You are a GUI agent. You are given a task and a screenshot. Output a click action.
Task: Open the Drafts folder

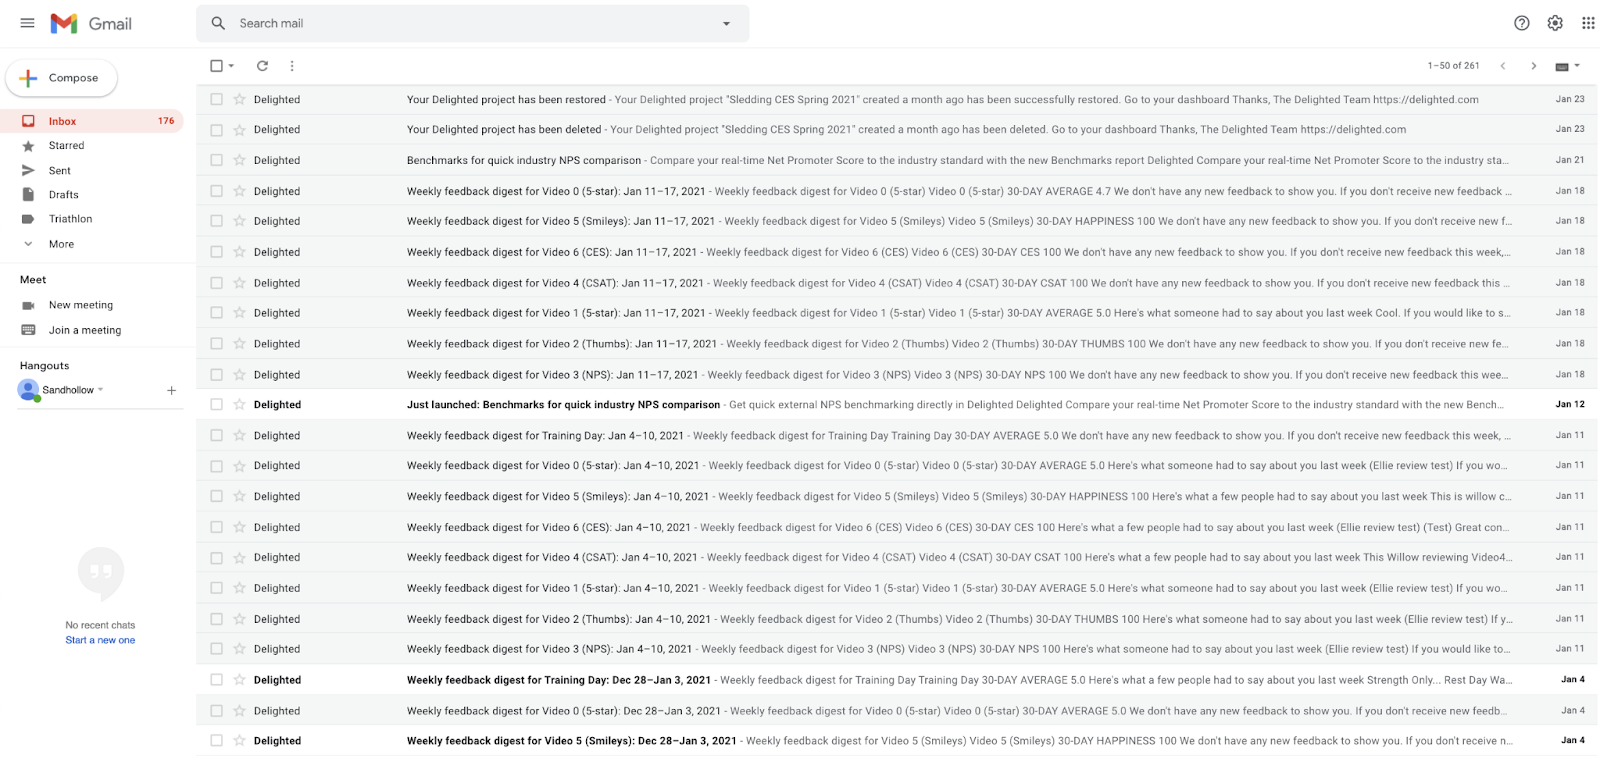coord(92,194)
